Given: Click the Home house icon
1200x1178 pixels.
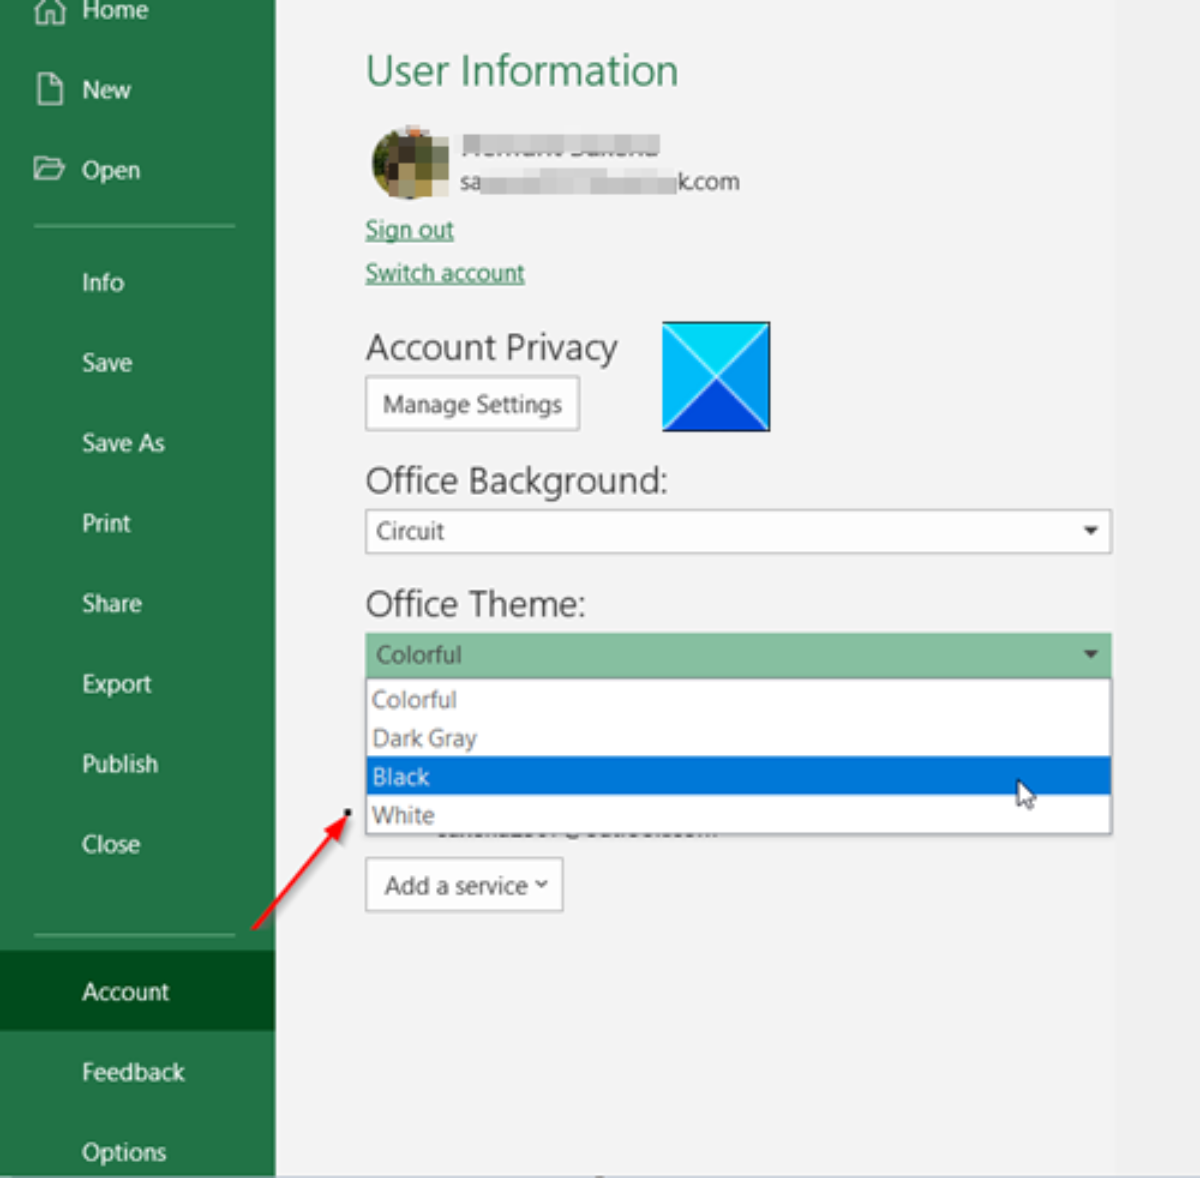Looking at the screenshot, I should pyautogui.click(x=50, y=11).
